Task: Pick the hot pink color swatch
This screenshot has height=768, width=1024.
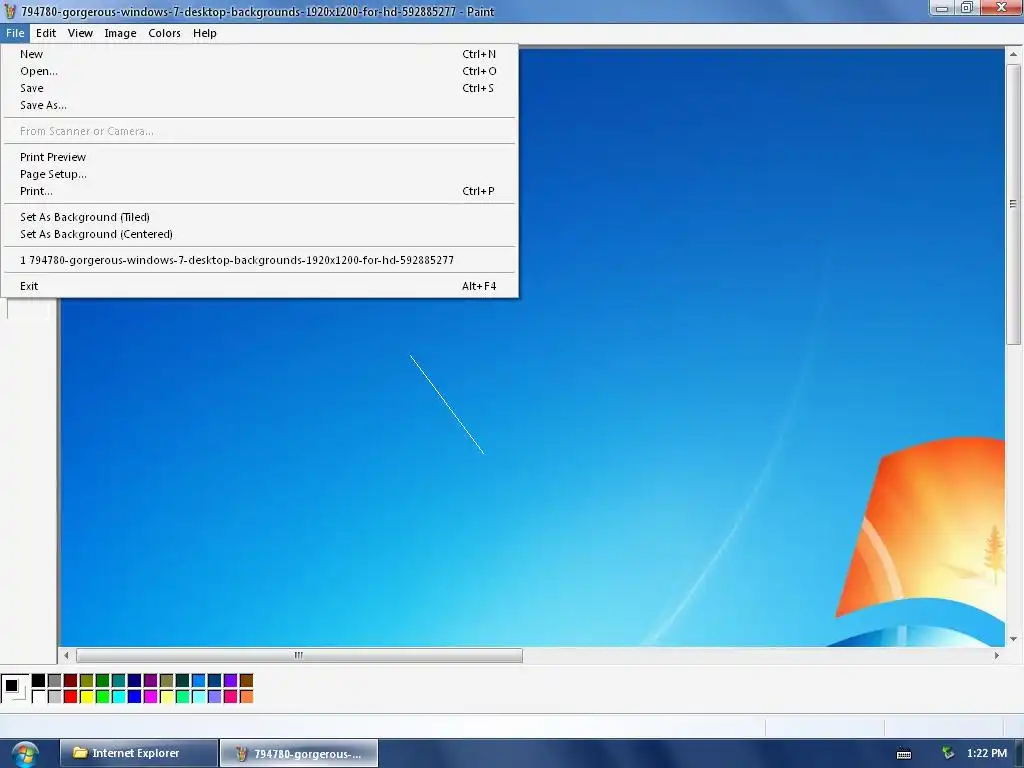Action: tap(231, 697)
